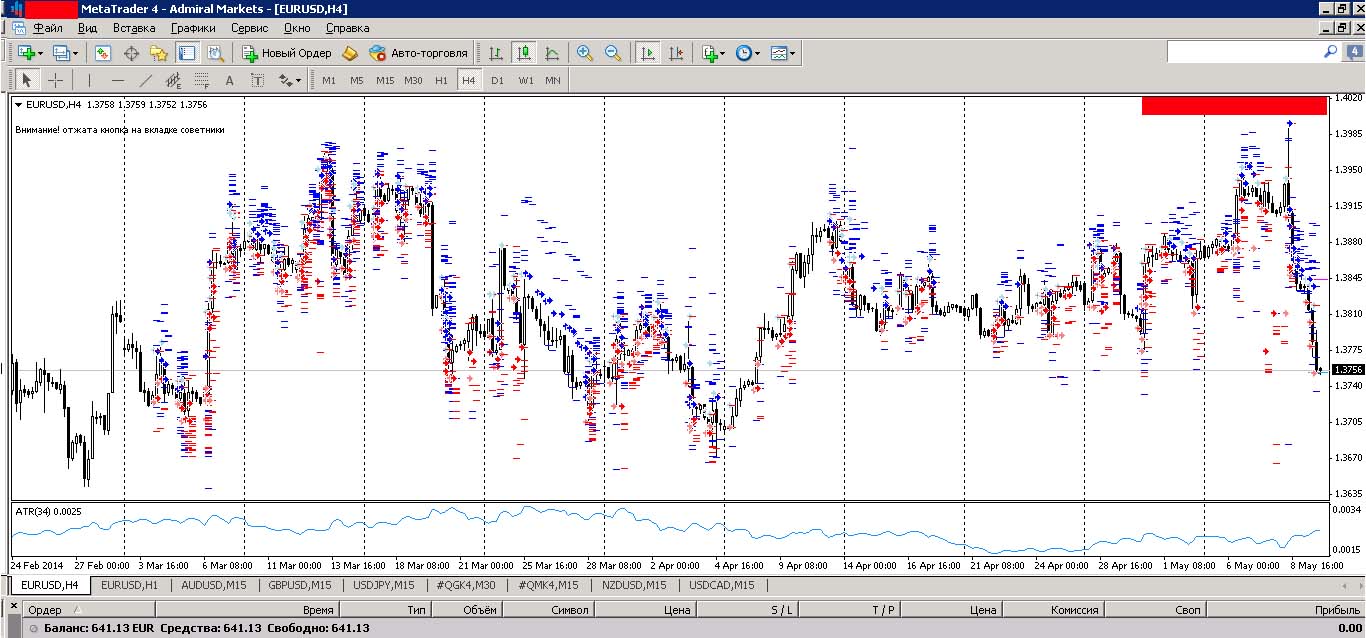Click the Новый Ордер button
The width and height of the screenshot is (1366, 638).
point(286,53)
